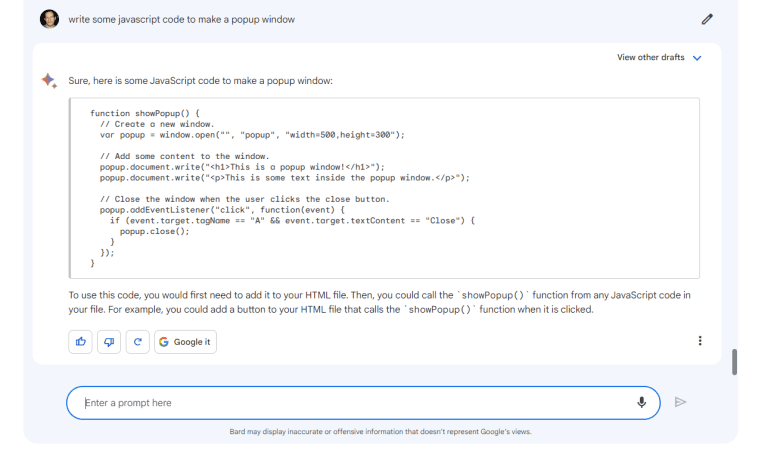Image resolution: width=768 pixels, height=452 pixels.
Task: Expand the View other drafts chevron
Action: pyautogui.click(x=697, y=58)
